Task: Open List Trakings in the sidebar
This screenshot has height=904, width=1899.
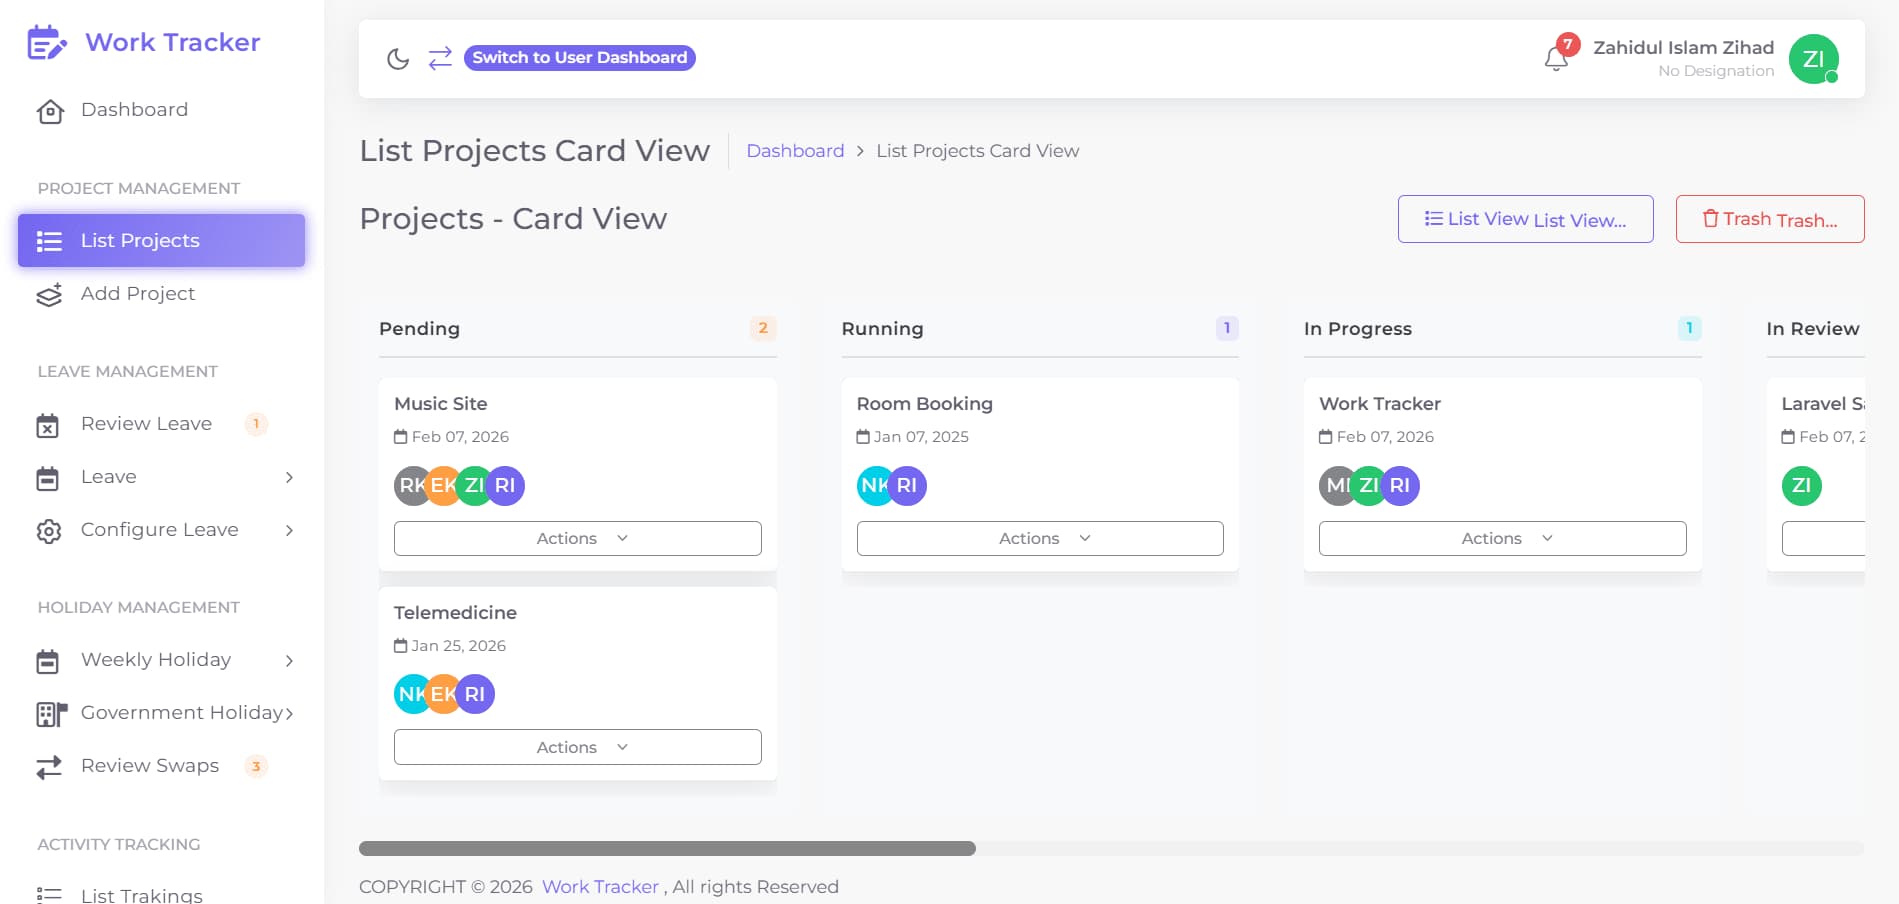Action: pos(142,895)
